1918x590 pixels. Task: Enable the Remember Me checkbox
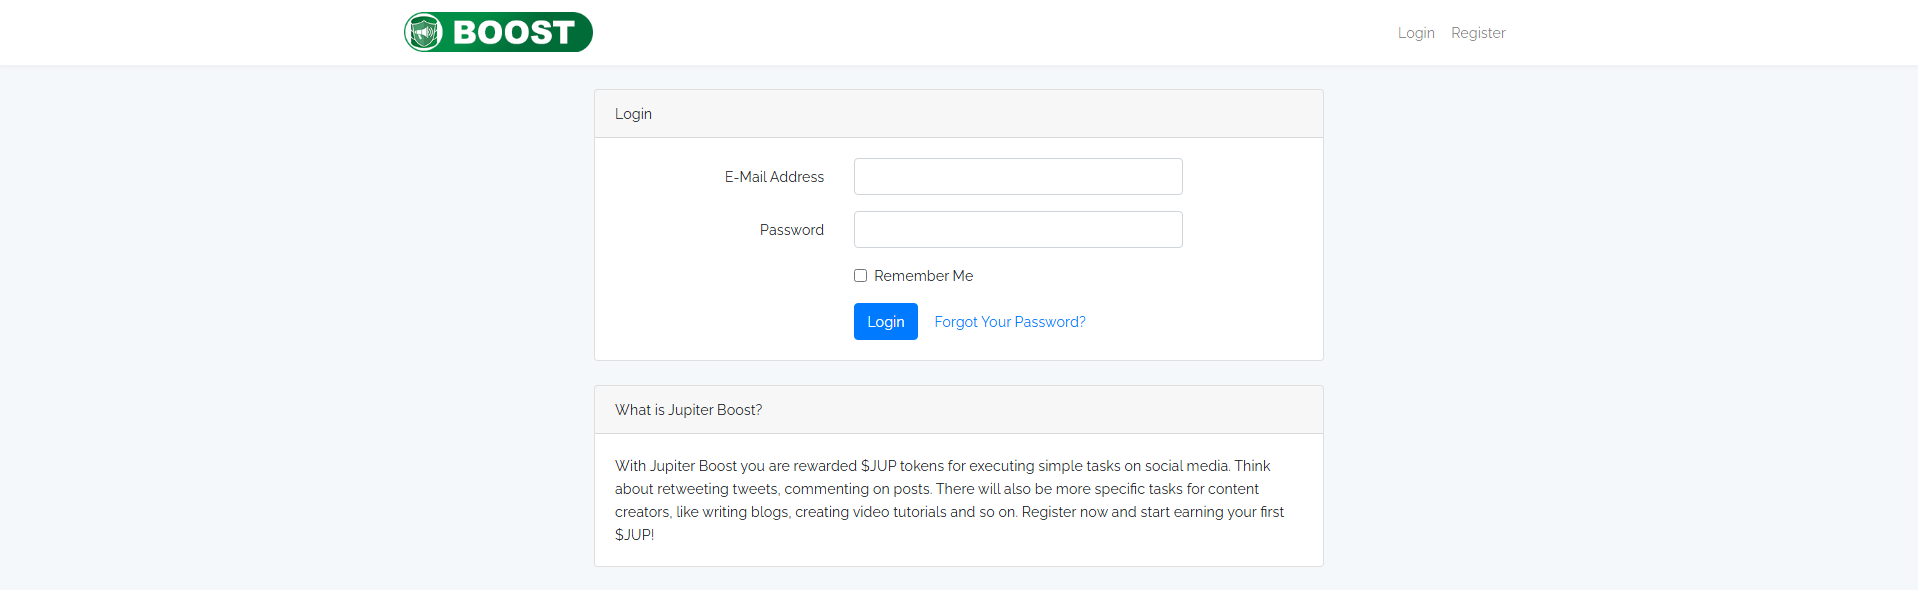860,275
